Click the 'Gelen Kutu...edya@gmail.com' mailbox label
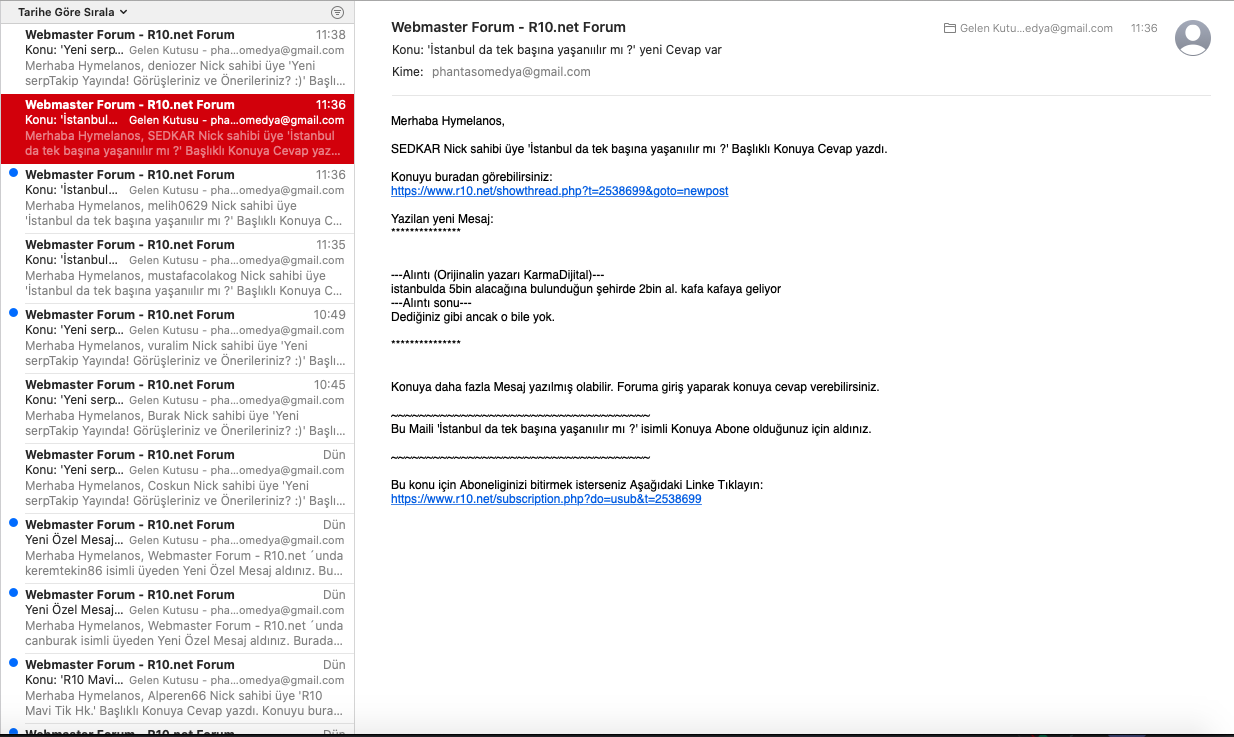The width and height of the screenshot is (1234, 737). [1036, 28]
